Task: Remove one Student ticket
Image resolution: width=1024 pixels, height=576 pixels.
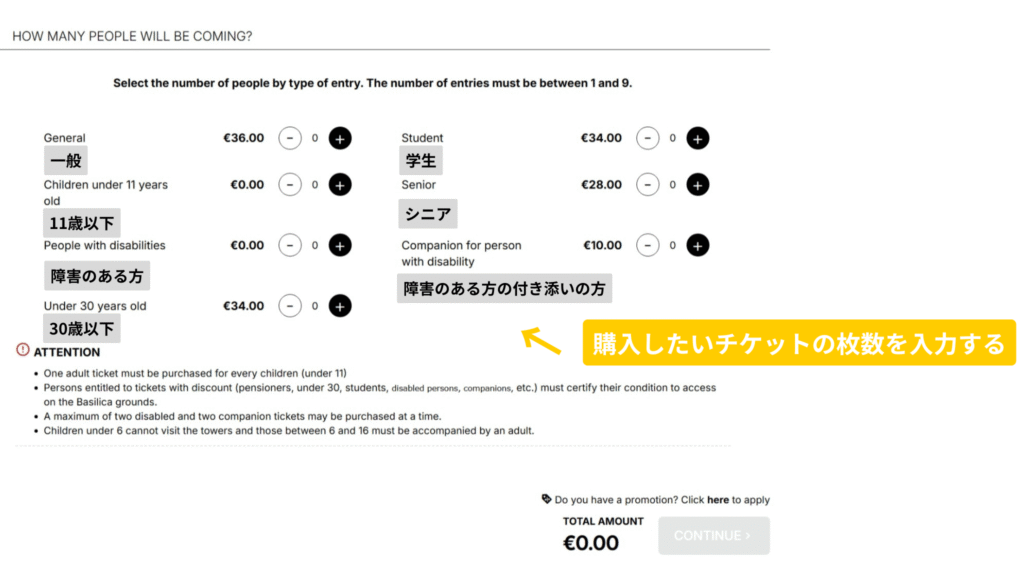Action: (x=648, y=138)
